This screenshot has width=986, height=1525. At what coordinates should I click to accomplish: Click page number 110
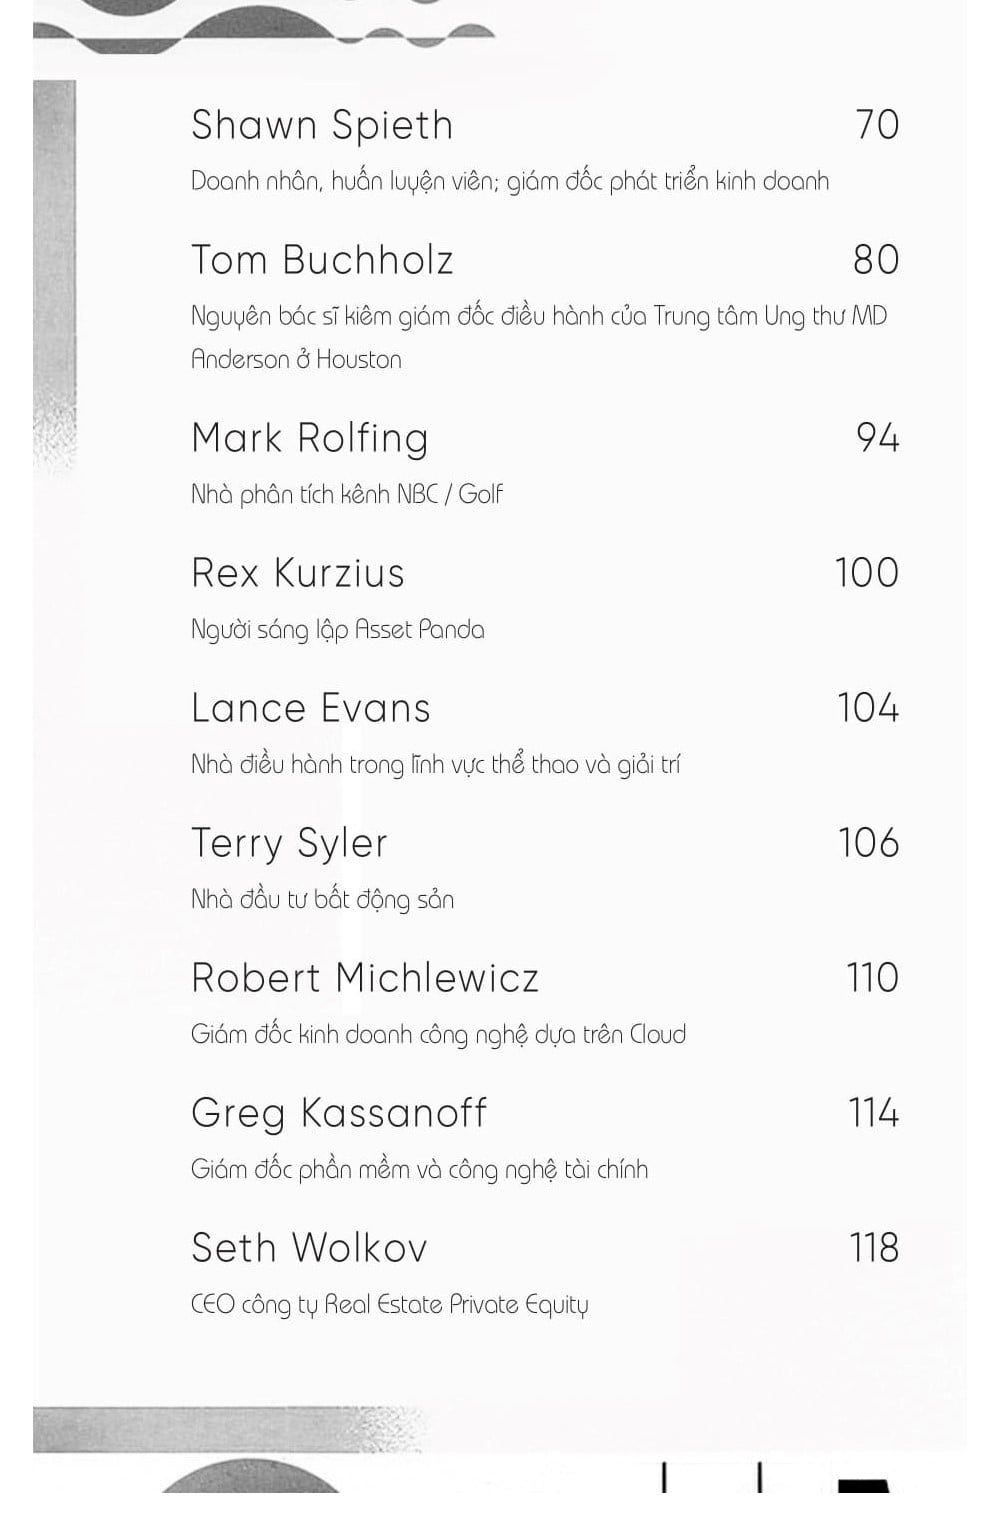[872, 978]
